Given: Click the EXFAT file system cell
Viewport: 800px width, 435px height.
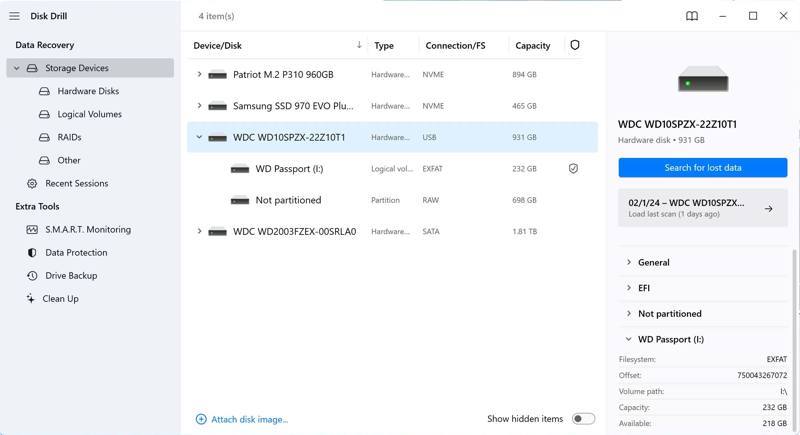Looking at the screenshot, I should tap(432, 169).
